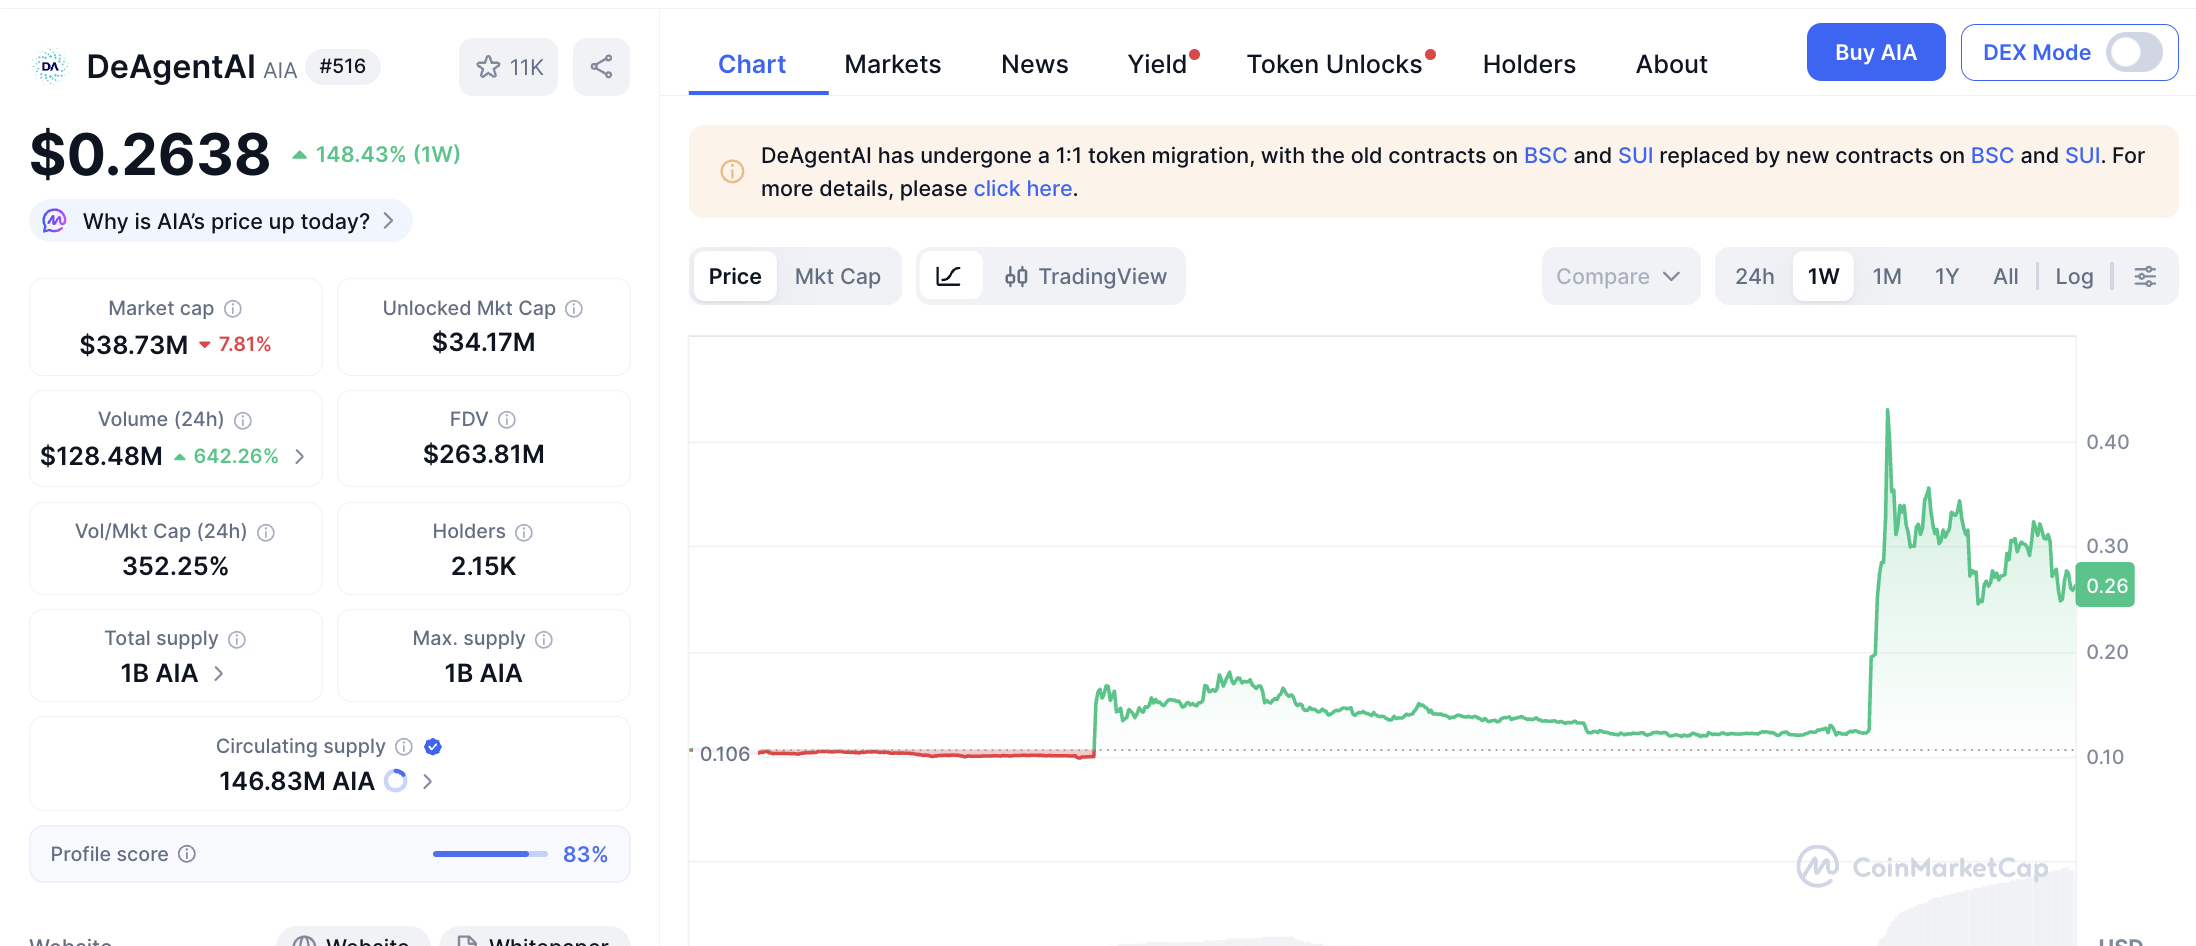The height and width of the screenshot is (946, 2196).
Task: Expand Circulating supply details chevron
Action: [428, 781]
